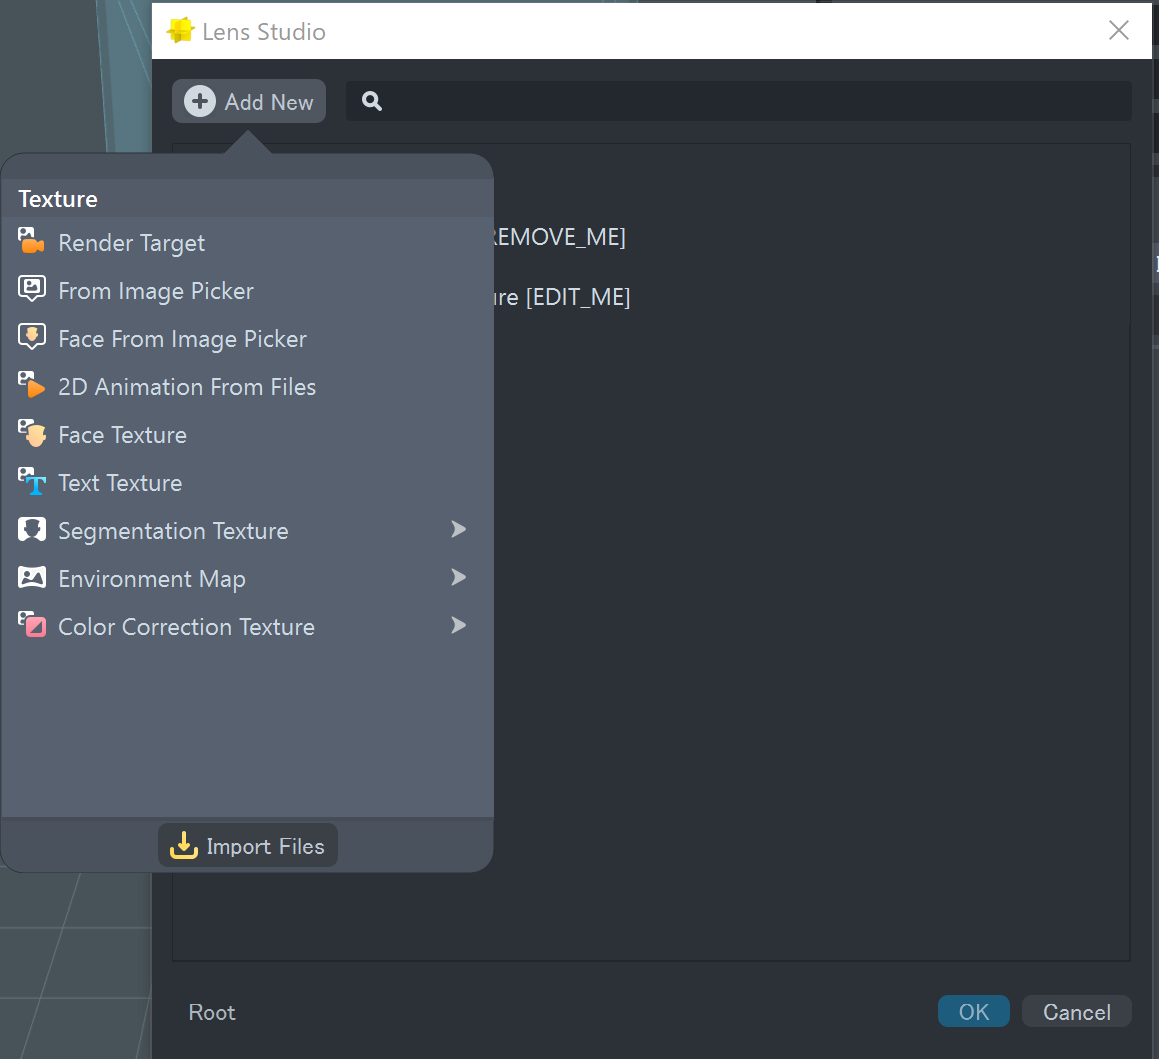Click the plus icon on Add New
This screenshot has height=1059, width=1159.
point(200,101)
